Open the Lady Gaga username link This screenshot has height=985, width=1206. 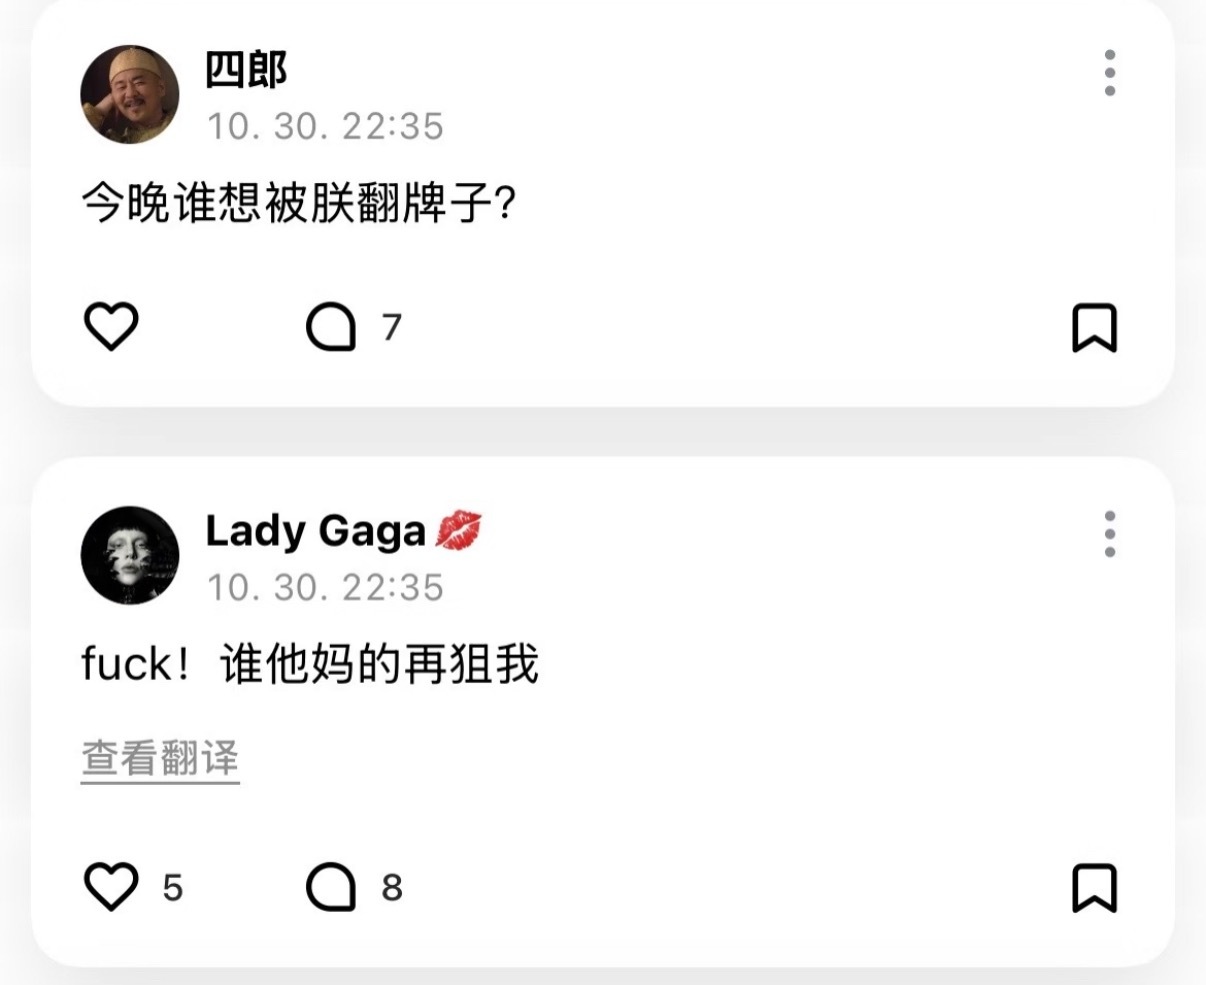tap(315, 532)
